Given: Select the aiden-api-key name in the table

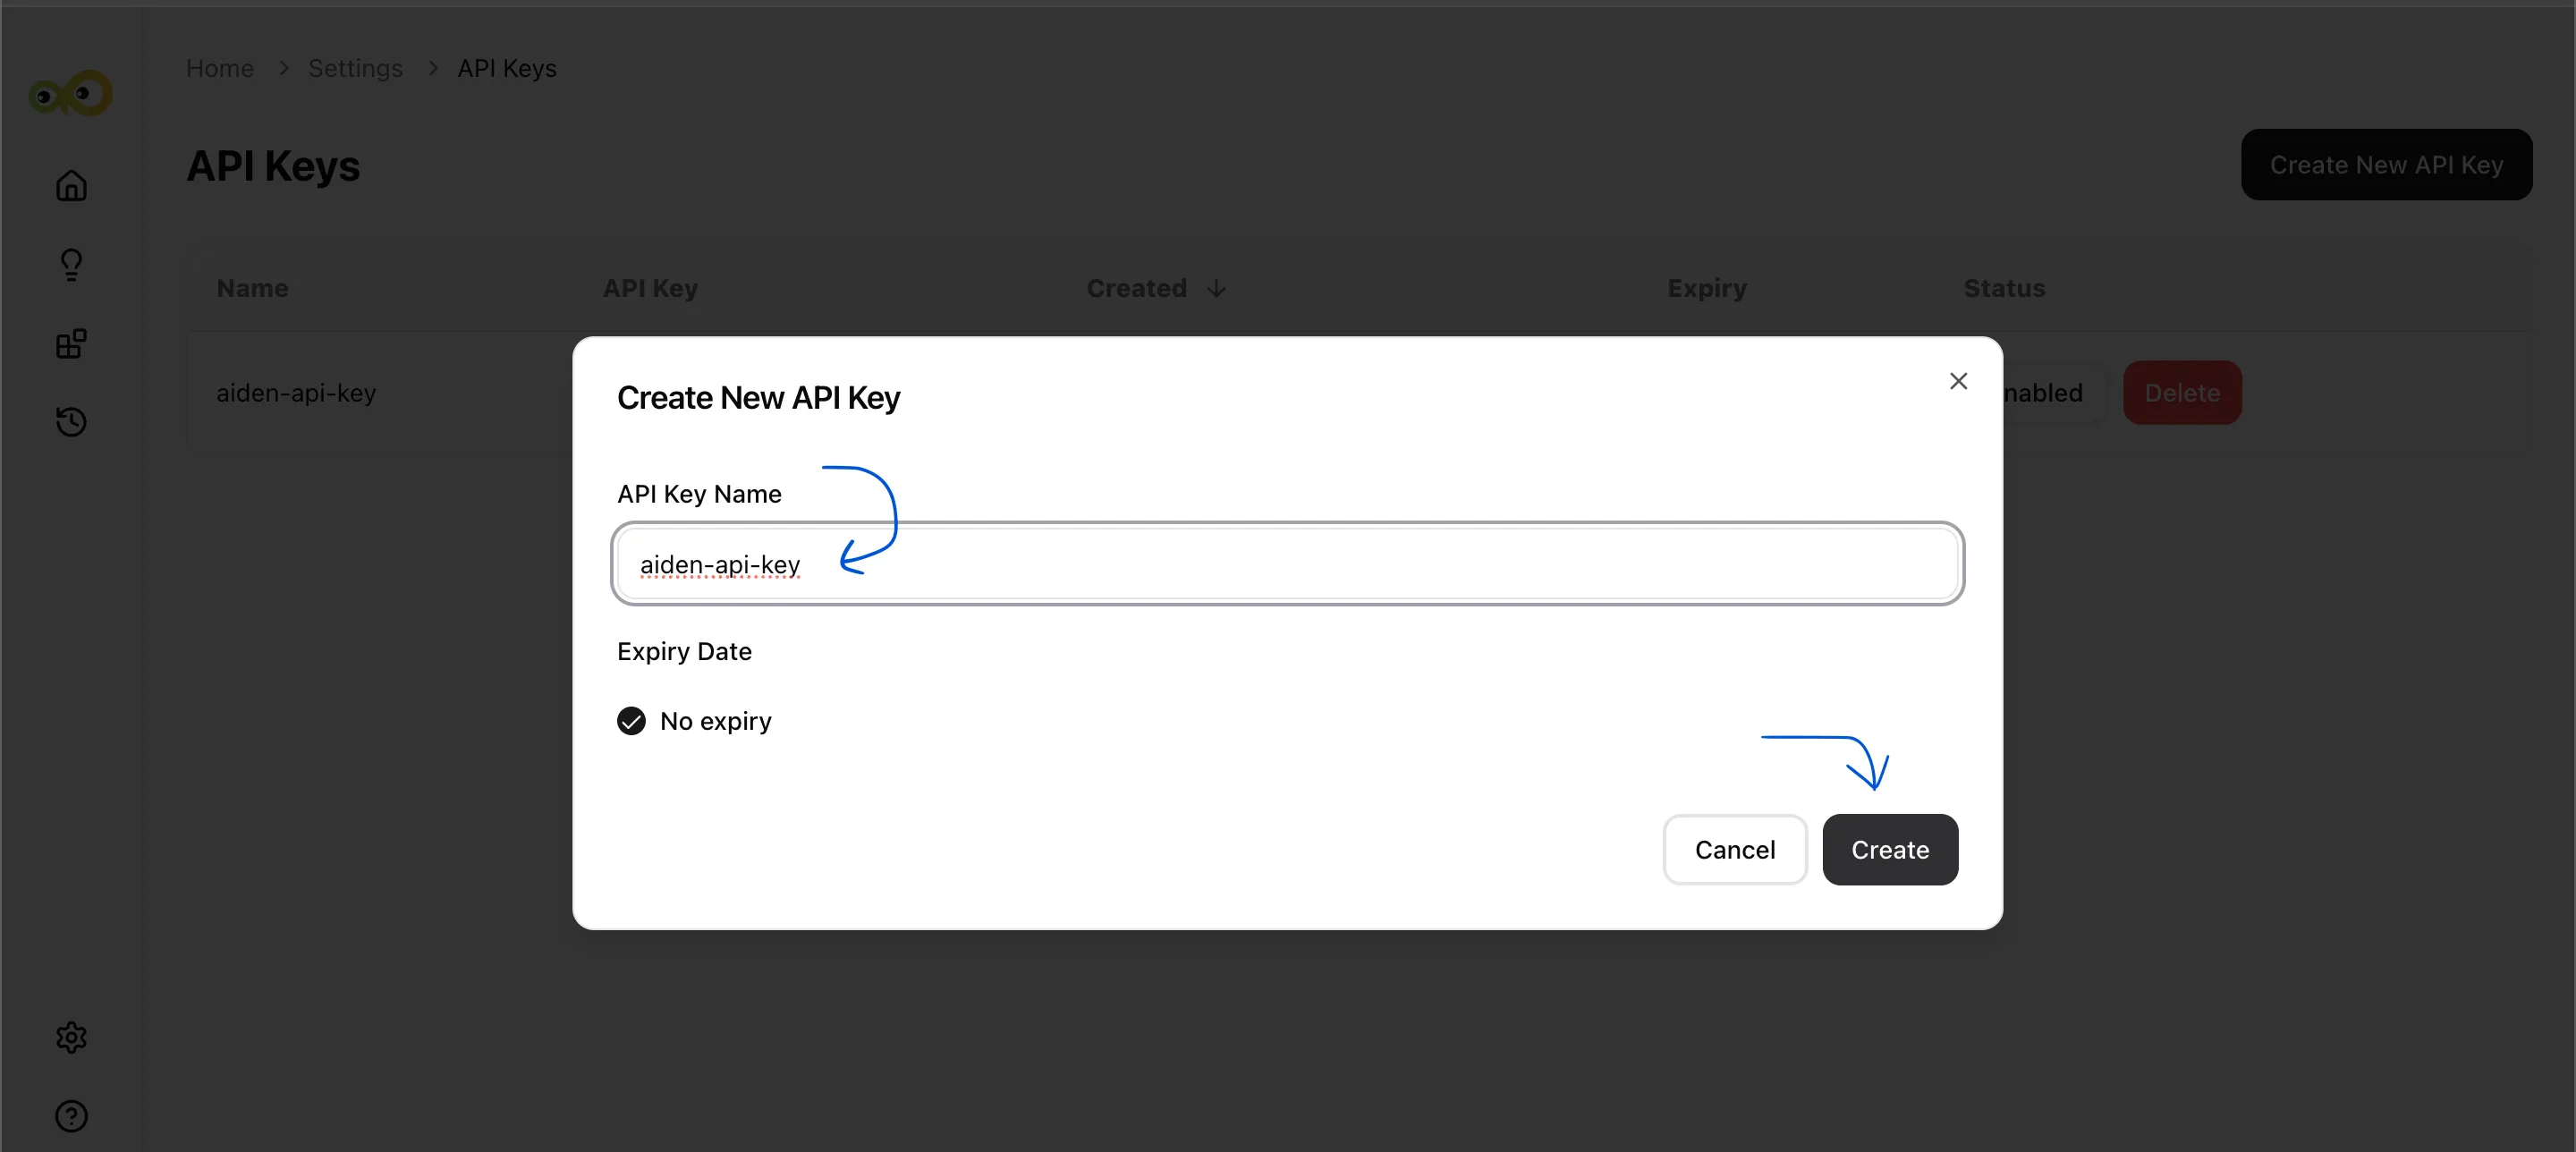Looking at the screenshot, I should pyautogui.click(x=296, y=394).
